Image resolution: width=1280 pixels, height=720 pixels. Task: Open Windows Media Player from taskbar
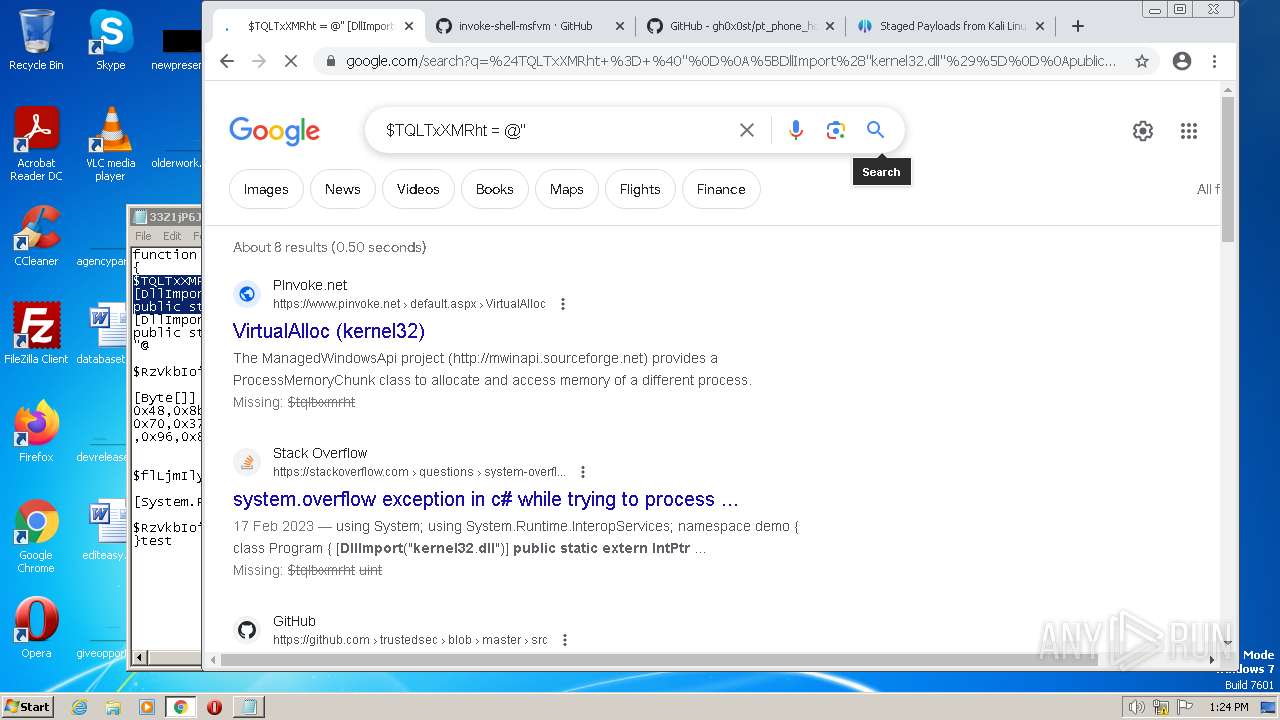[147, 707]
